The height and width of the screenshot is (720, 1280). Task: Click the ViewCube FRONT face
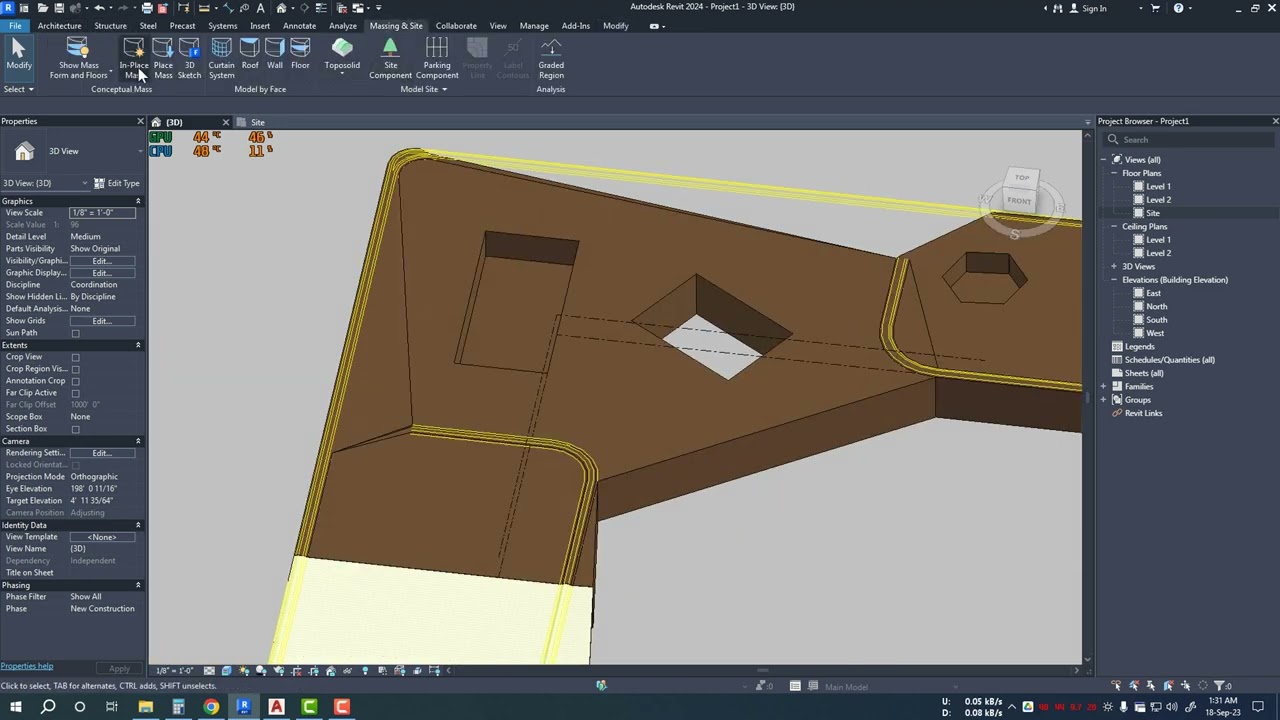click(1019, 201)
